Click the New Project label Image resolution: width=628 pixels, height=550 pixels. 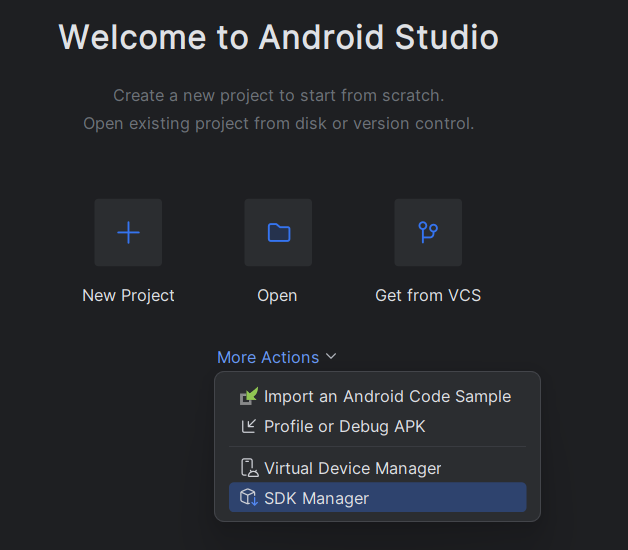point(128,296)
